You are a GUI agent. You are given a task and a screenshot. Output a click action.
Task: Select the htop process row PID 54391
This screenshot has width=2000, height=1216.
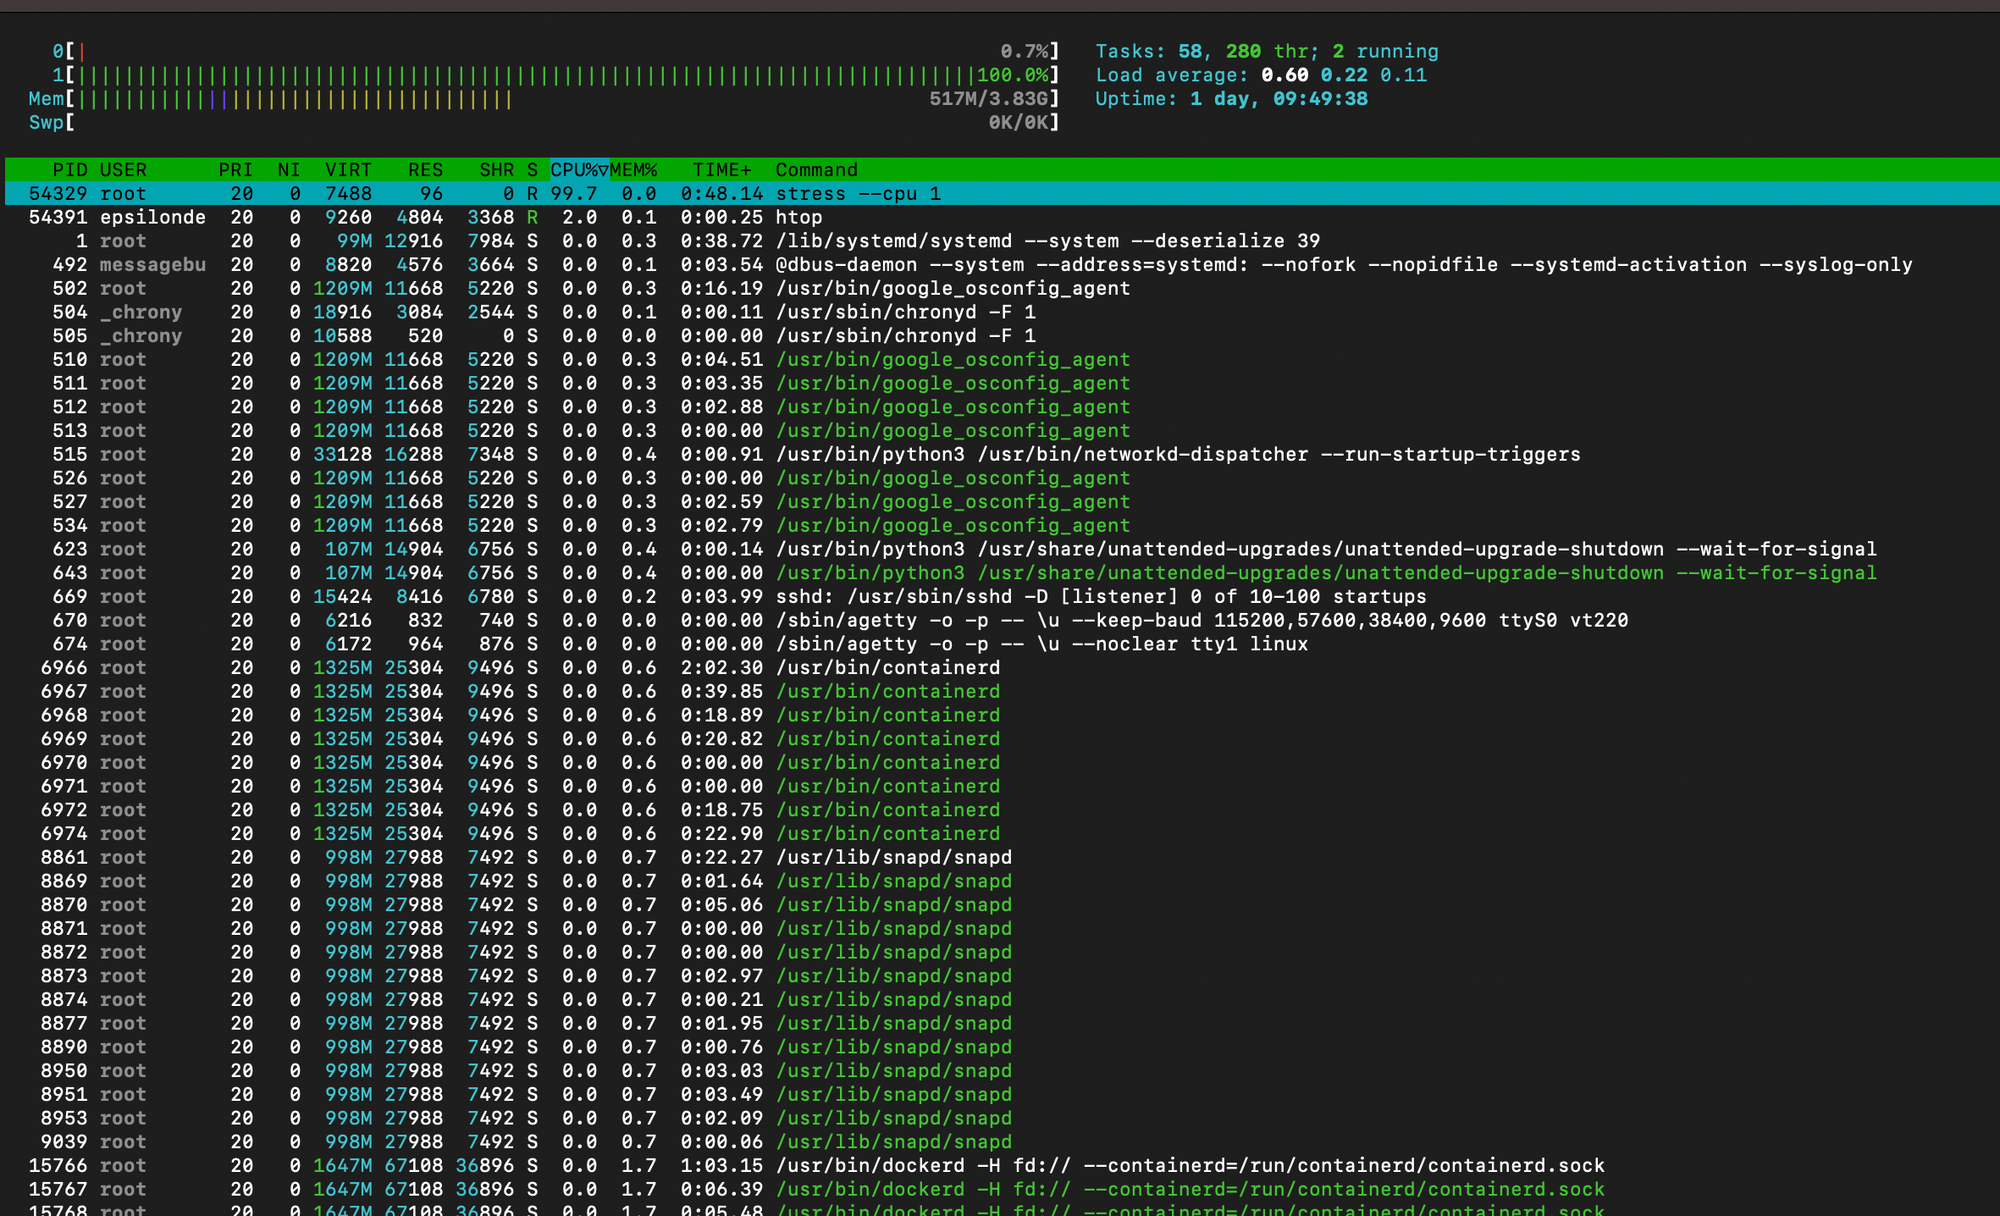tap(1002, 217)
